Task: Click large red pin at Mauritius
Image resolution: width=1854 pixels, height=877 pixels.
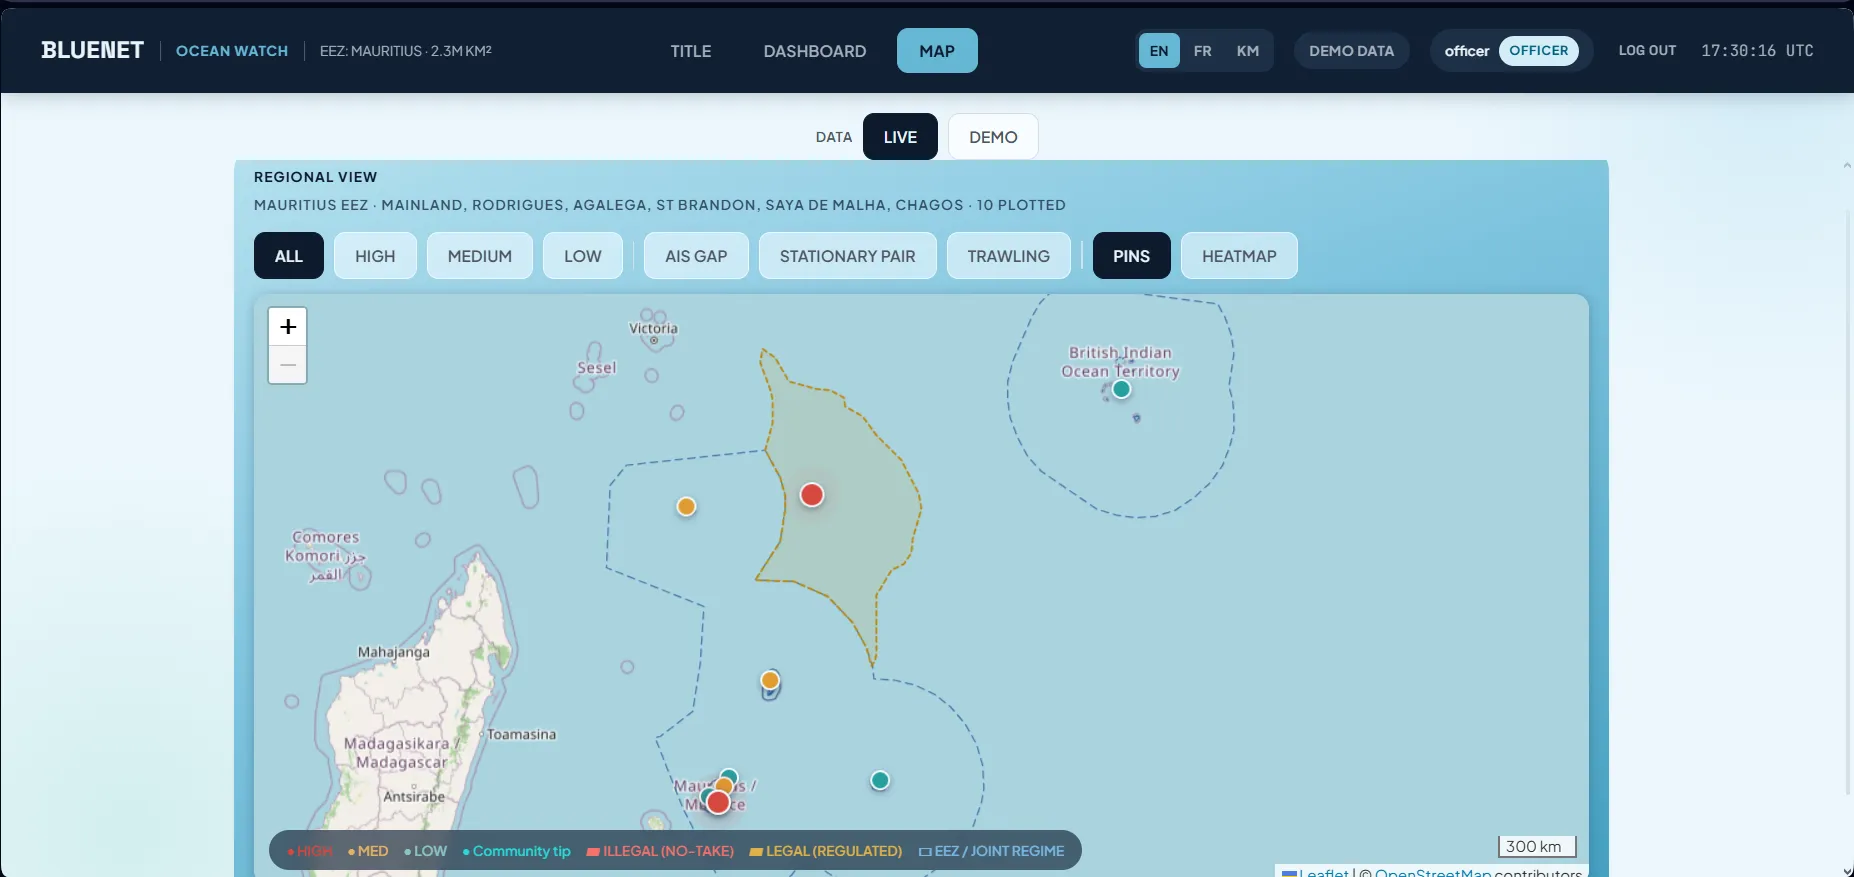Action: [x=718, y=802]
